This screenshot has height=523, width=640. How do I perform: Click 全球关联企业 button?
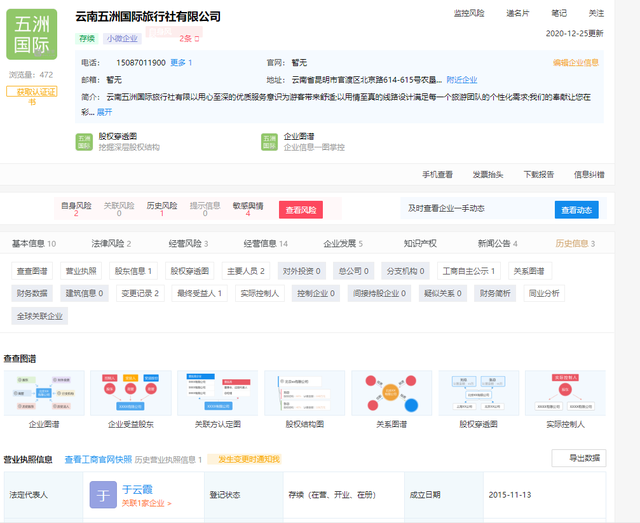(40, 316)
